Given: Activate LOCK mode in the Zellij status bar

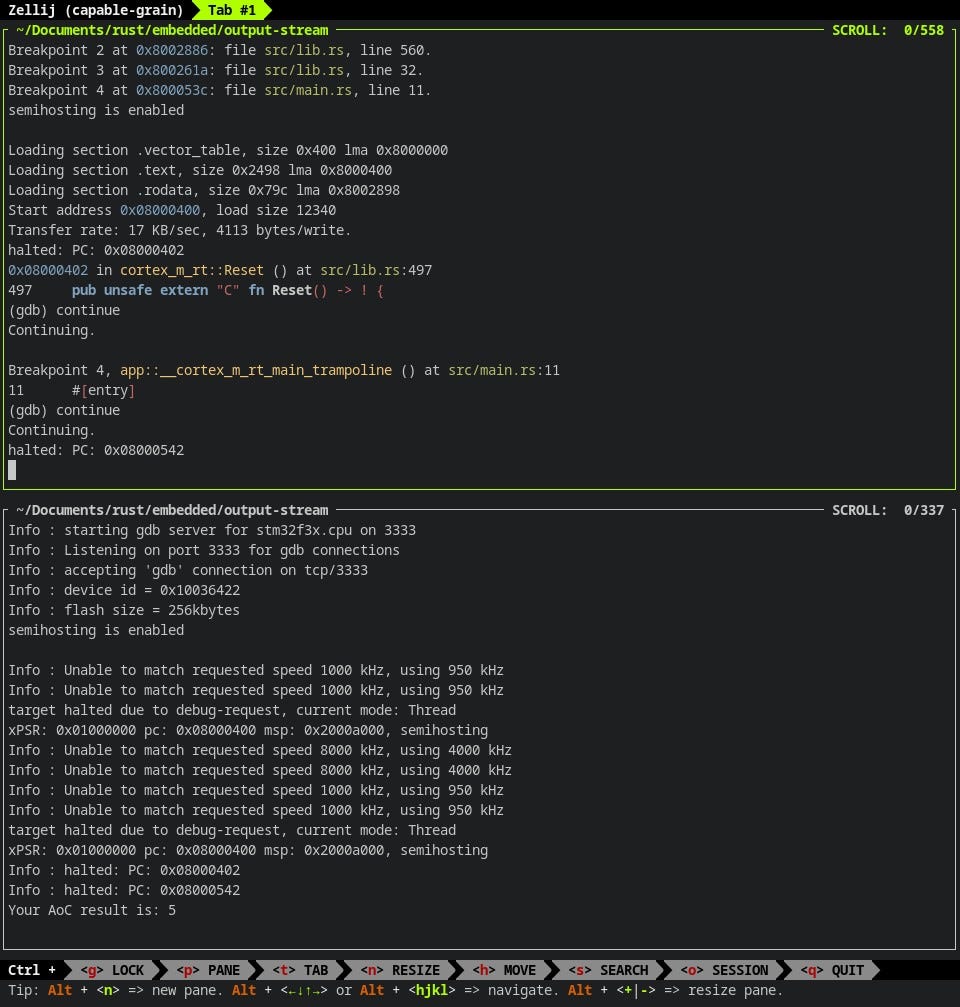Looking at the screenshot, I should pos(113,970).
